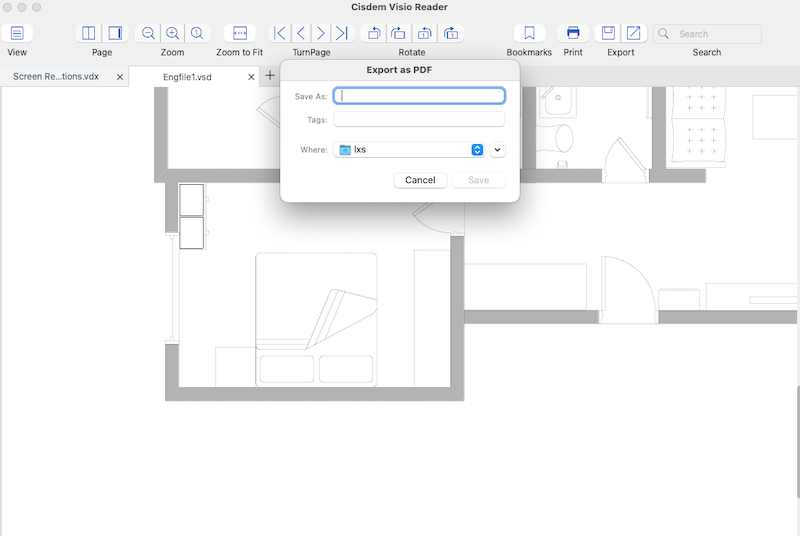This screenshot has width=800, height=536.
Task: Click the vertical scrollbar thumb
Action: point(798,442)
